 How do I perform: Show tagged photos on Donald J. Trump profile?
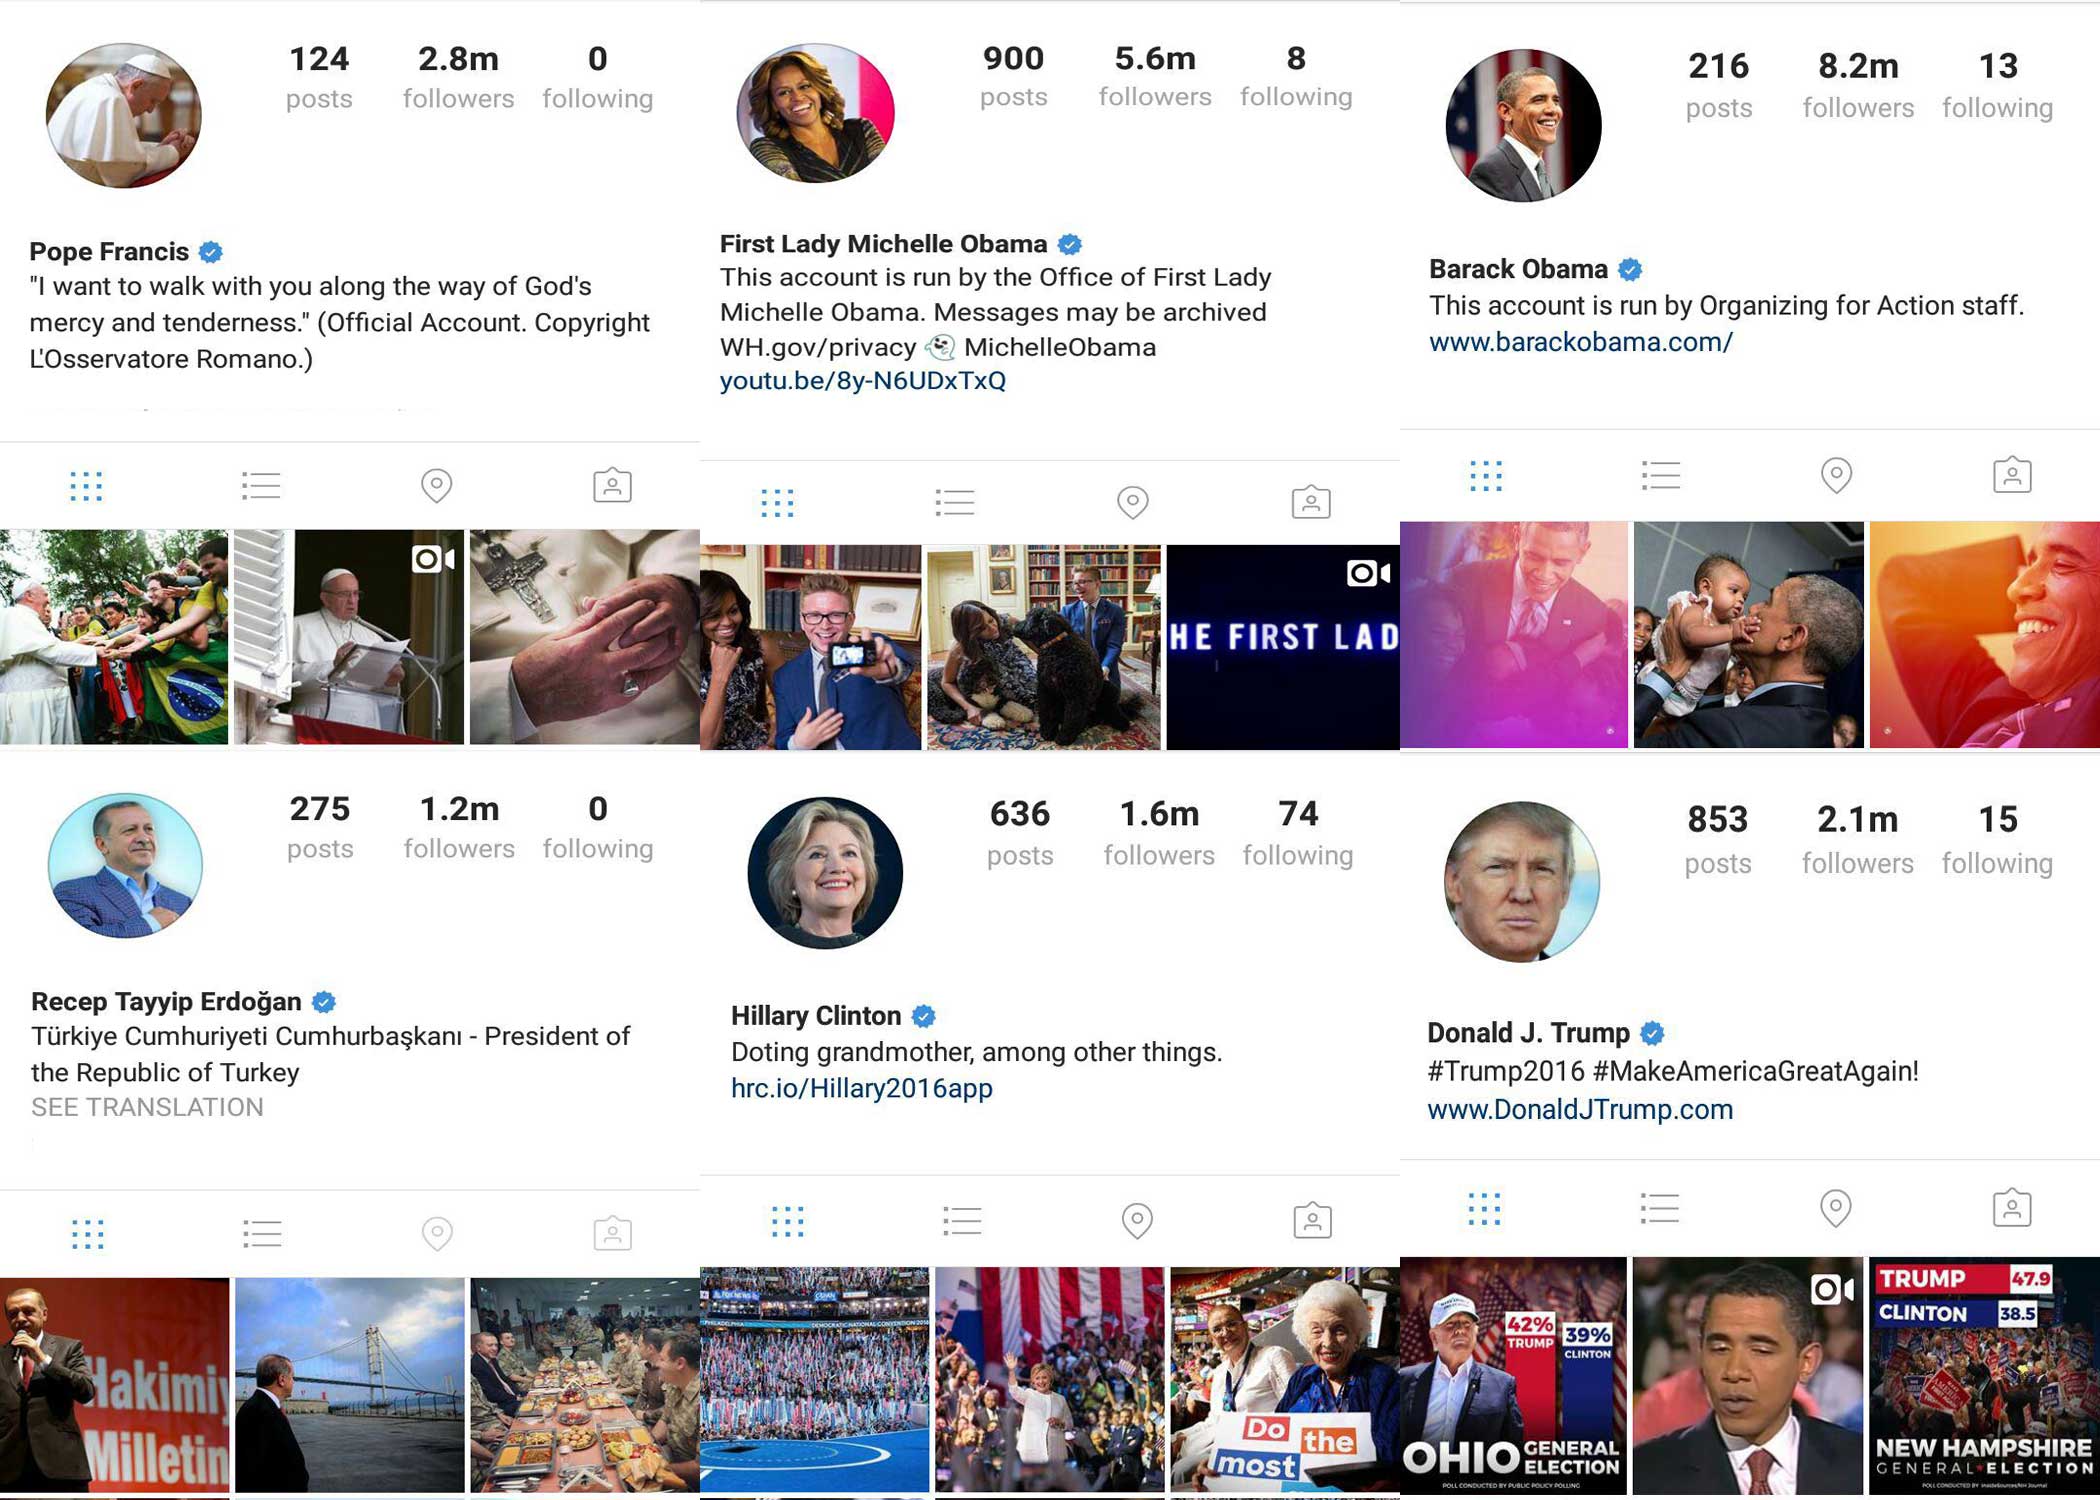click(2012, 1208)
